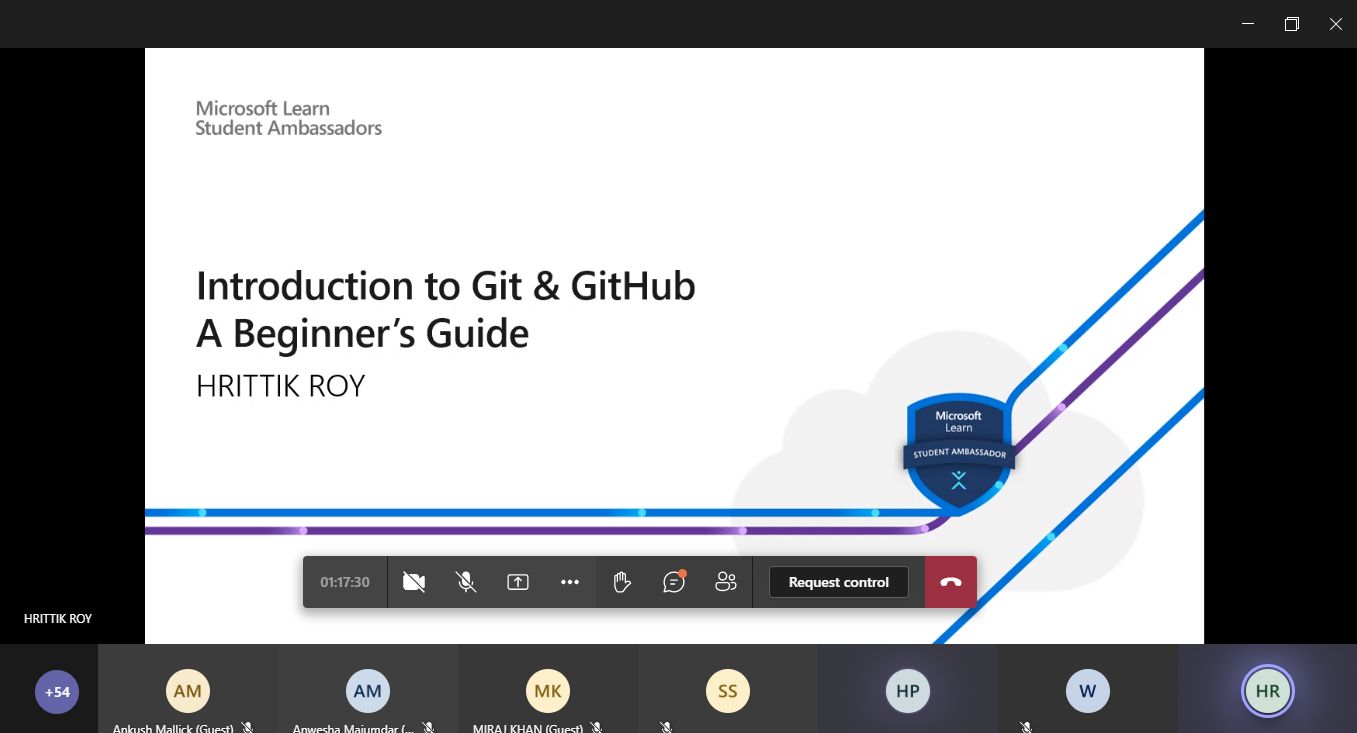This screenshot has height=733, width=1357.
Task: Close the Teams meeting window
Action: point(1335,24)
